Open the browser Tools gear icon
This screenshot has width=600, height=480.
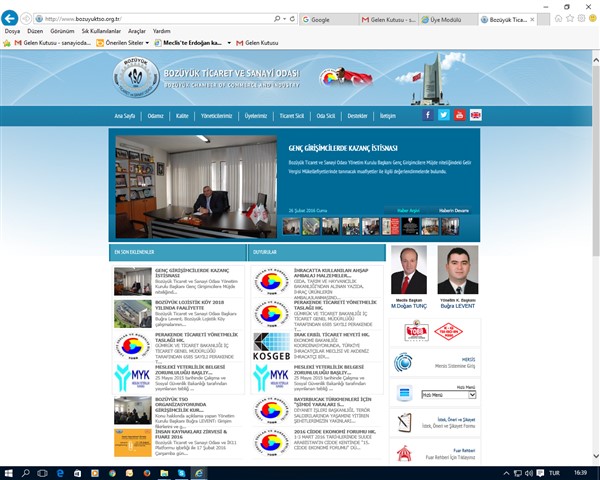point(581,18)
